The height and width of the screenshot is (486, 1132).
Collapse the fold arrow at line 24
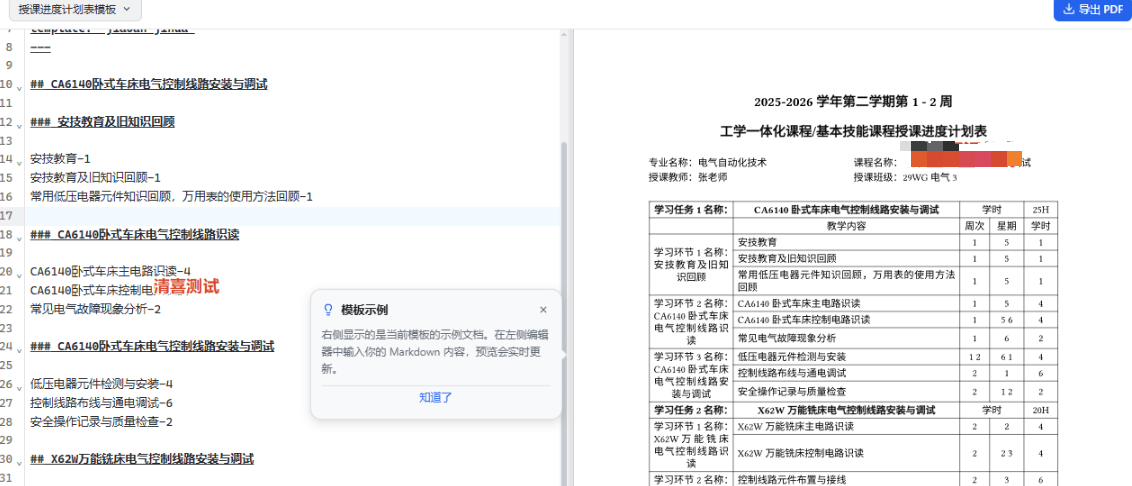[x=19, y=350]
